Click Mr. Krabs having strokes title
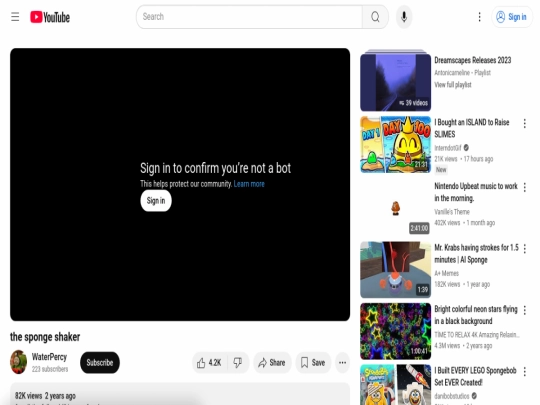Image resolution: width=540 pixels, height=405 pixels. tap(476, 253)
